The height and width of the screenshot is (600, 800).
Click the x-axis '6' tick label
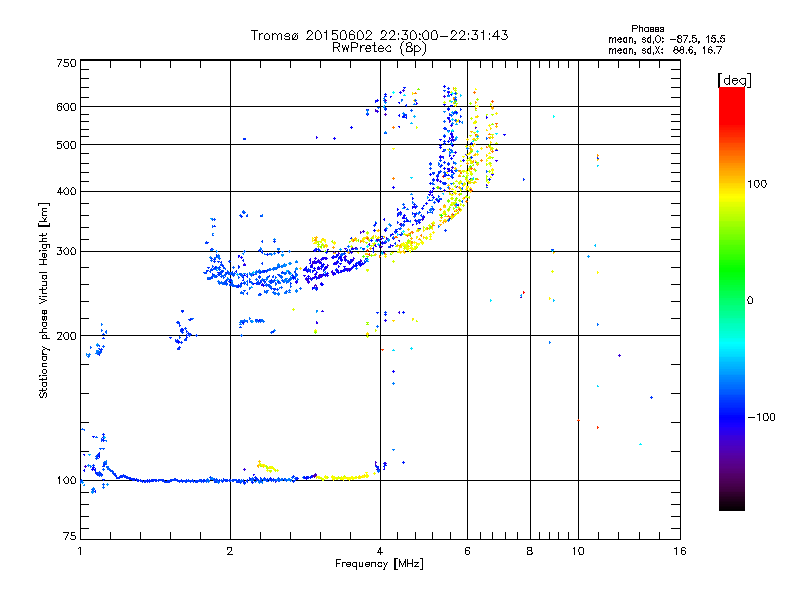(x=467, y=551)
